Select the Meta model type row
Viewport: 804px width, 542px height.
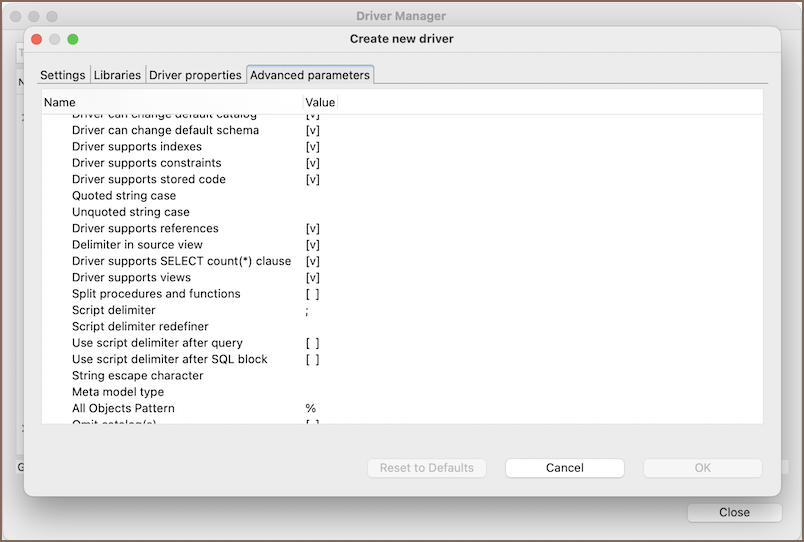click(117, 392)
